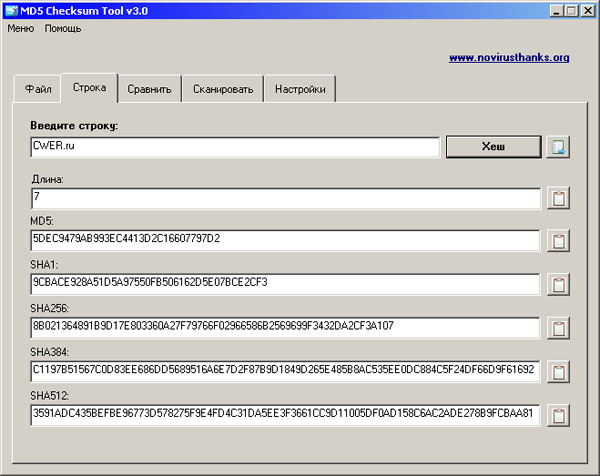600x476 pixels.
Task: Open the Сканировать tab
Action: pos(223,89)
